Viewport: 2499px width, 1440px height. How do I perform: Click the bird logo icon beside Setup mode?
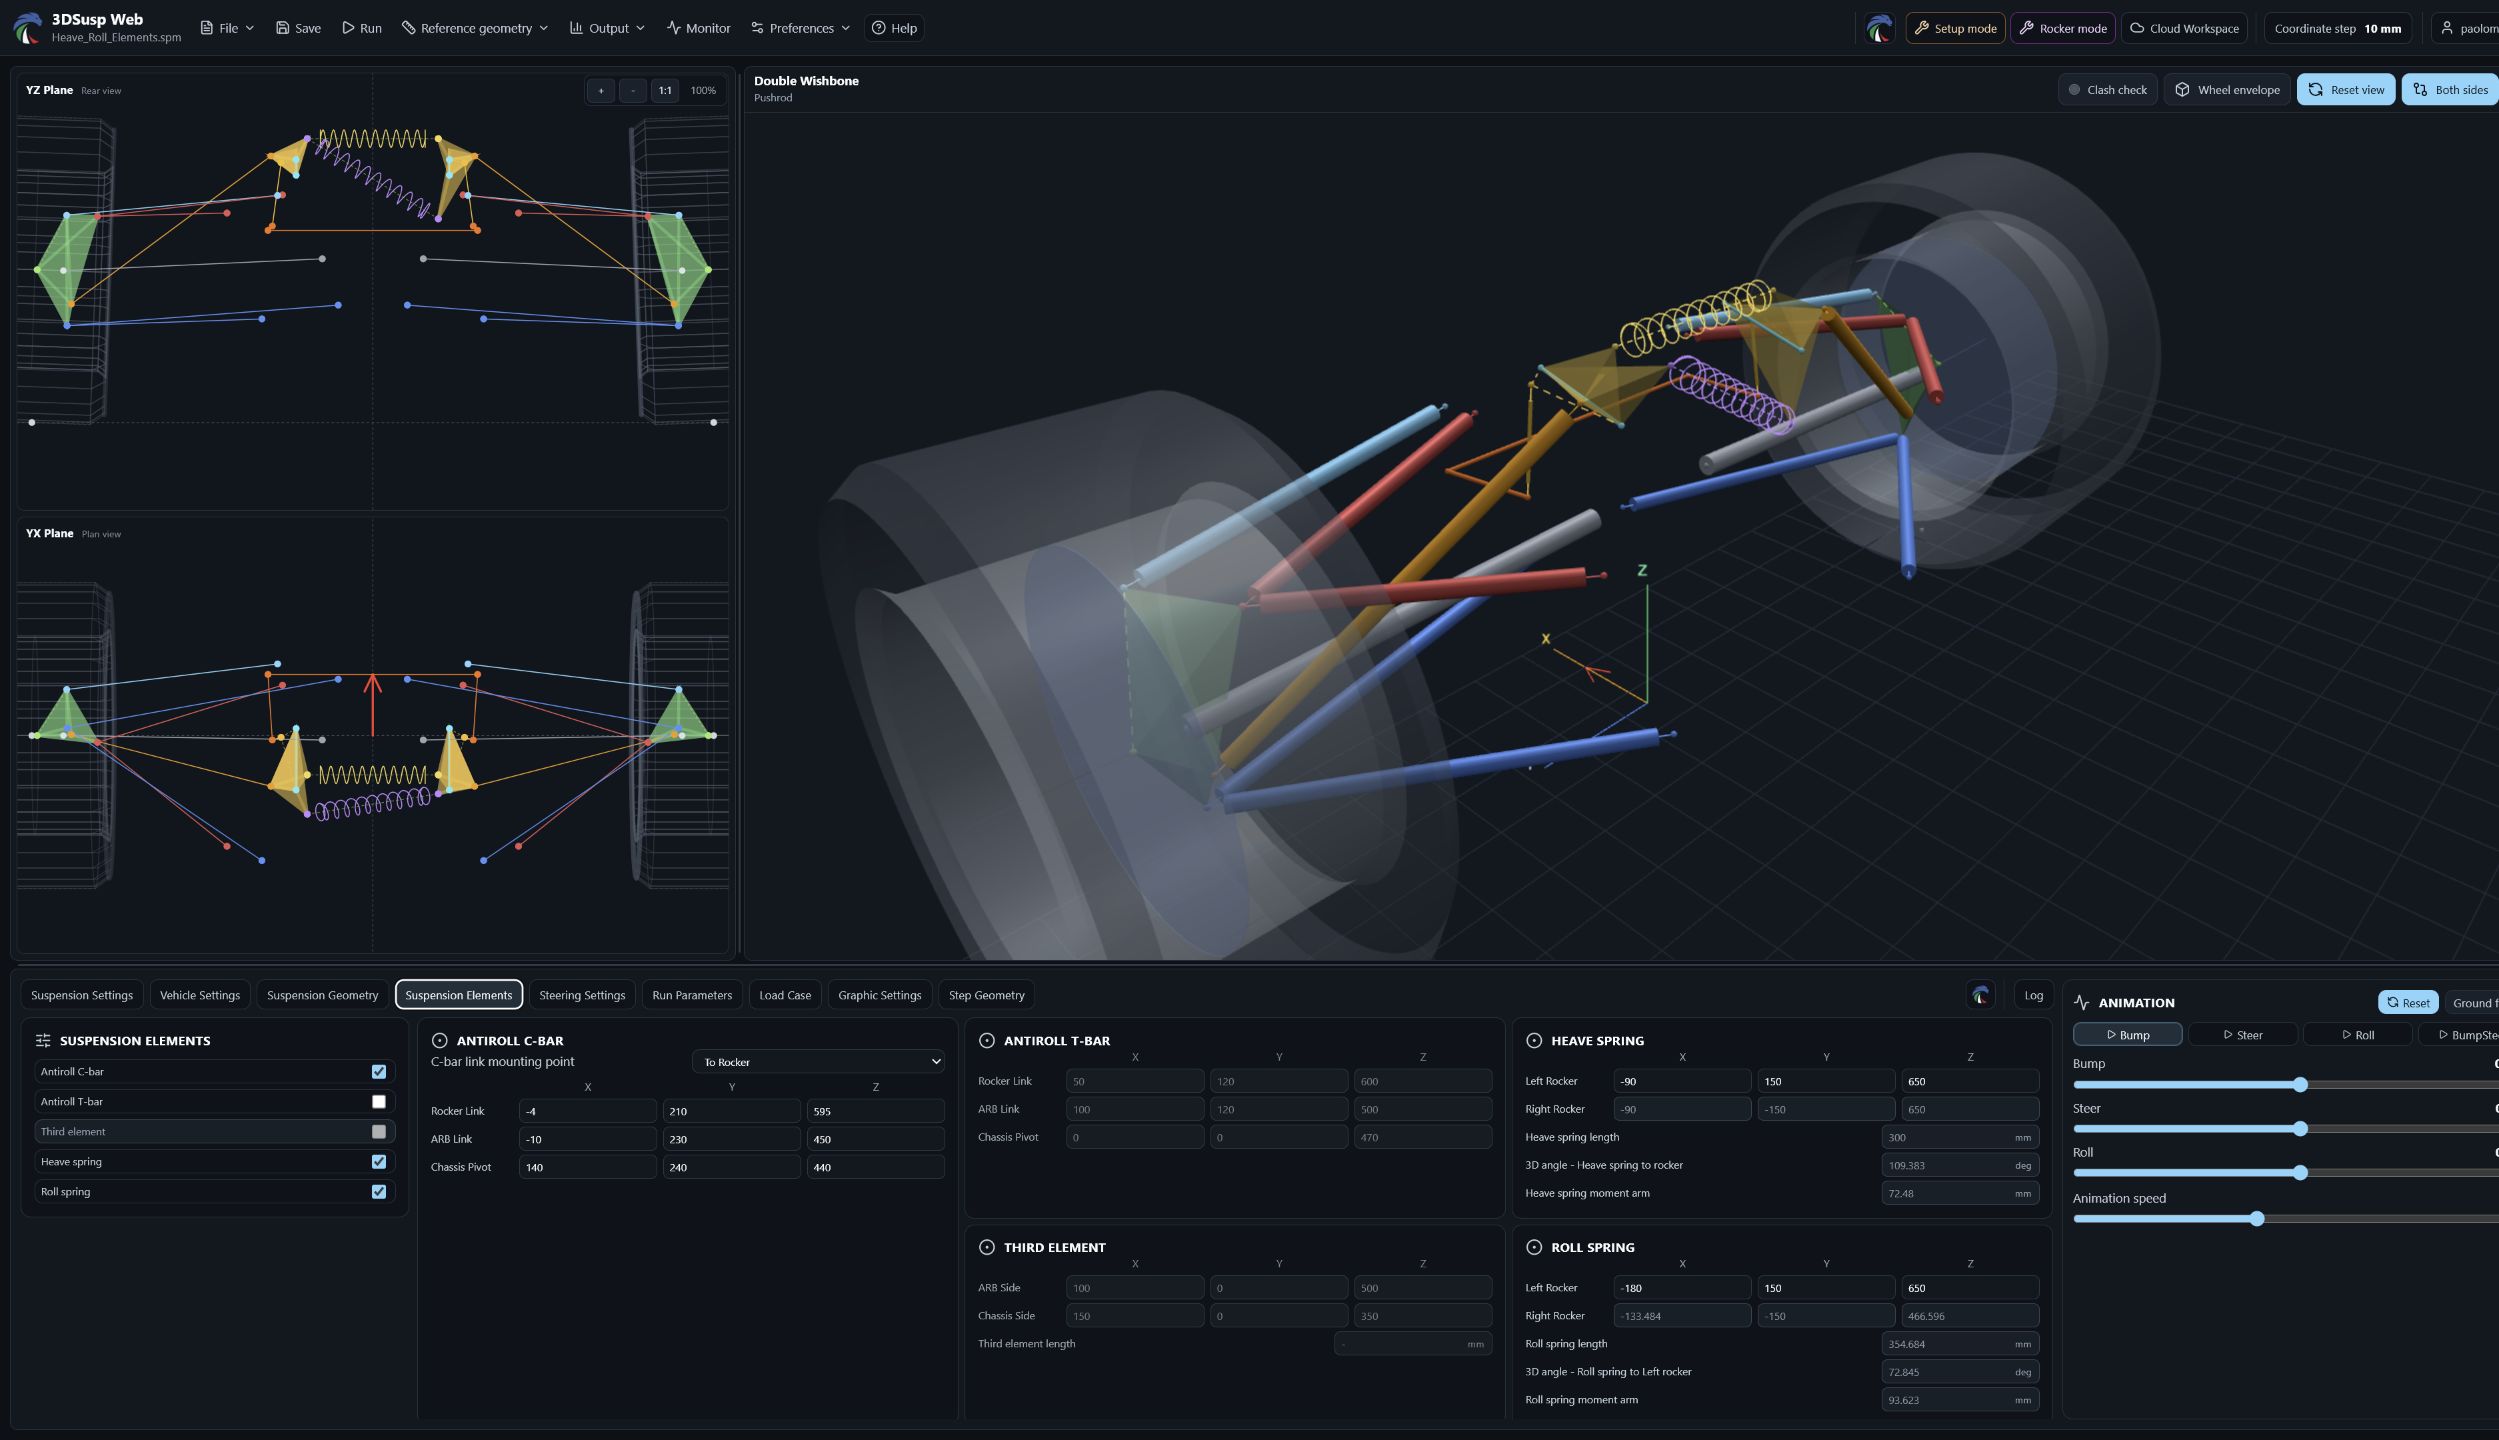(1879, 28)
